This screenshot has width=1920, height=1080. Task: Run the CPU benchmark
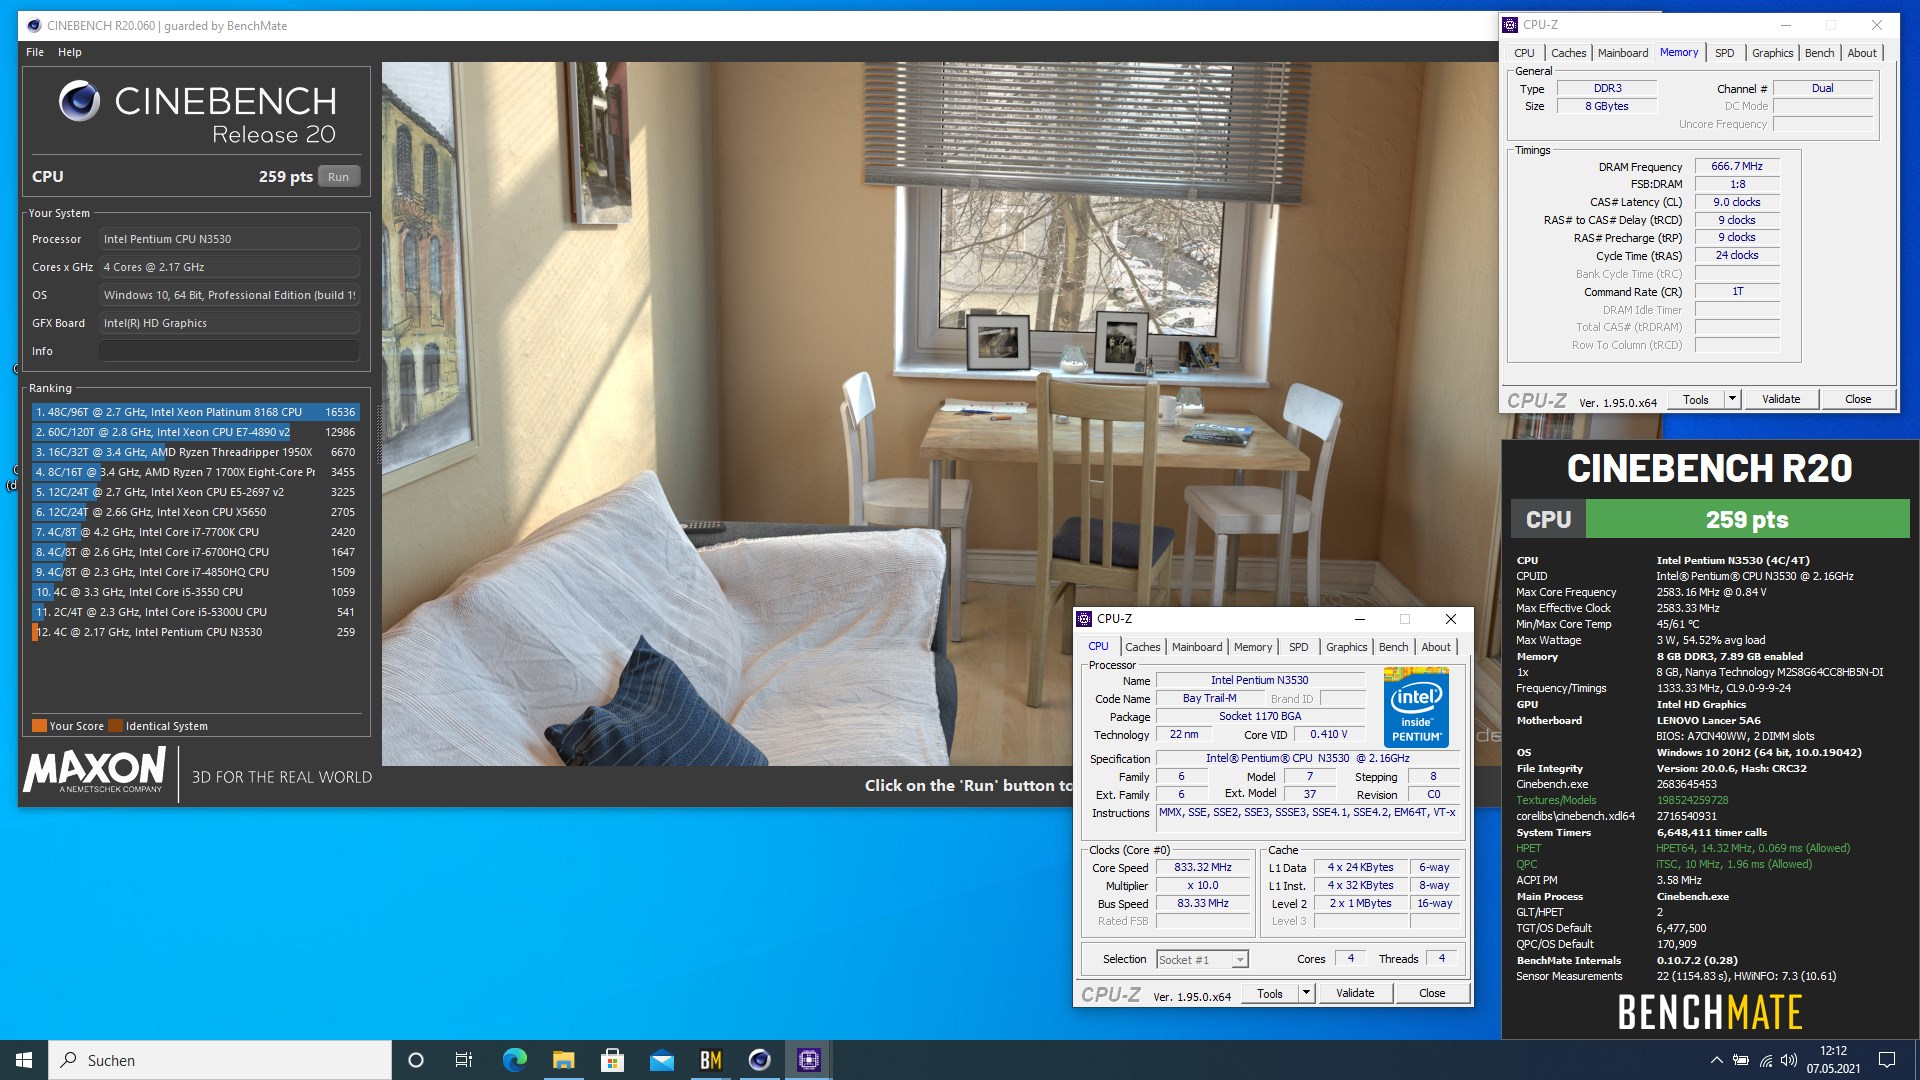339,177
